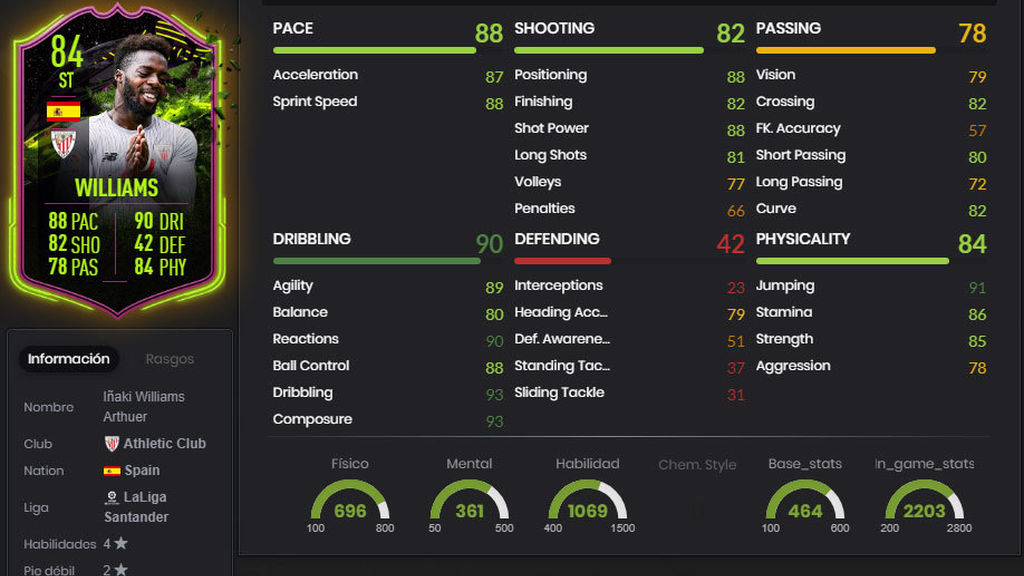Click the LaLiga logo icon in info panel
The width and height of the screenshot is (1024, 576).
tap(112, 498)
